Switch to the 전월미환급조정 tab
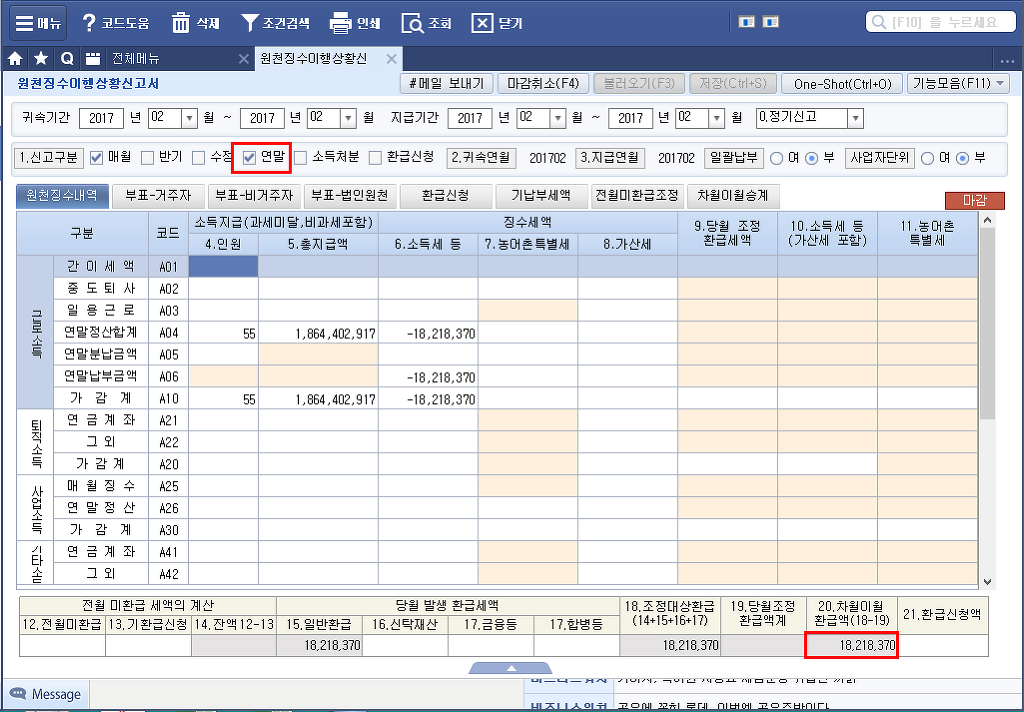The image size is (1024, 712). [636, 195]
